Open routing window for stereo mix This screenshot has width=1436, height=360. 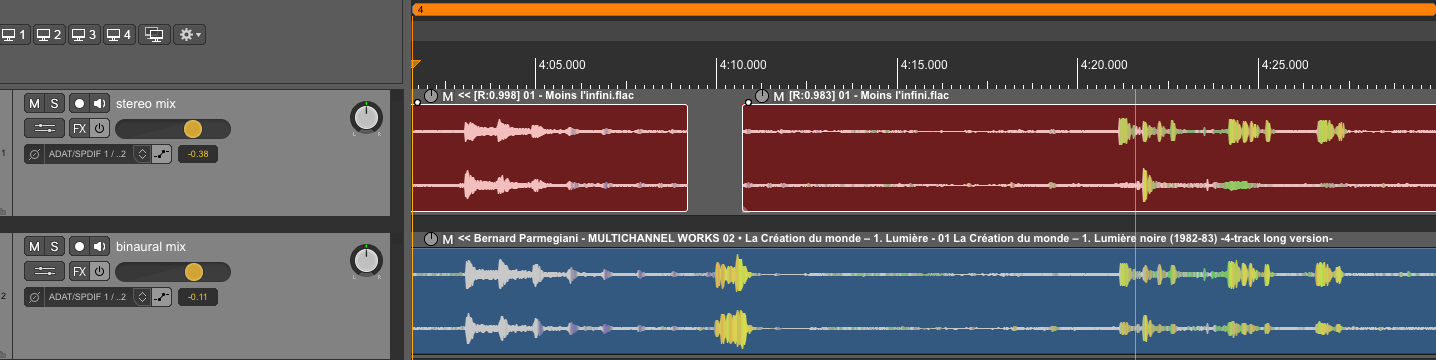coord(44,129)
